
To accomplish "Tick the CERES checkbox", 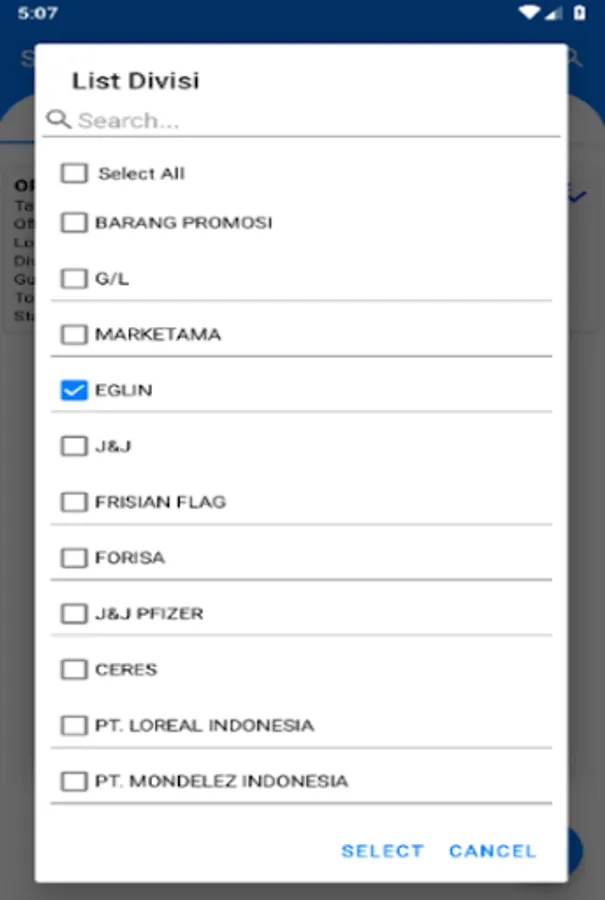I will 74,670.
